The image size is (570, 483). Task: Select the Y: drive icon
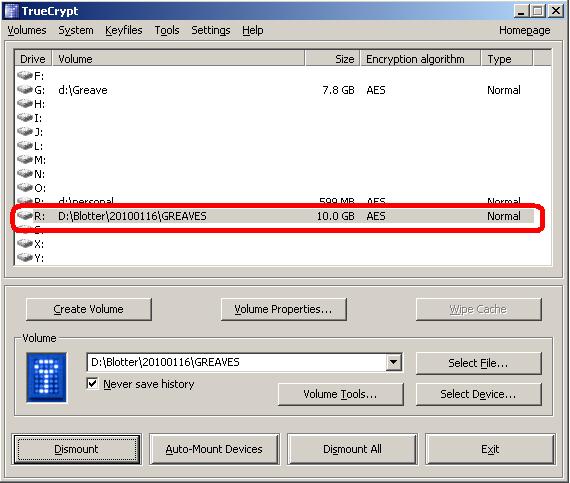pyautogui.click(x=25, y=258)
